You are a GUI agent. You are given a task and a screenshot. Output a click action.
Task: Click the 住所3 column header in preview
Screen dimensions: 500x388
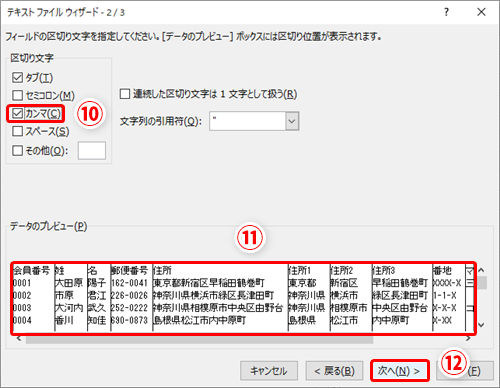tap(384, 270)
